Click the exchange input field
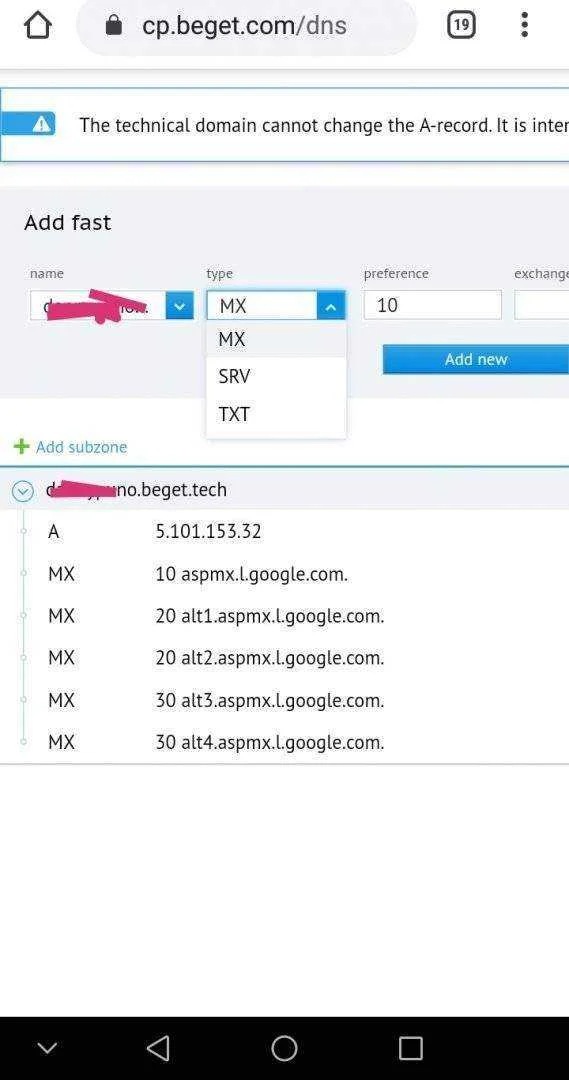 tap(541, 305)
